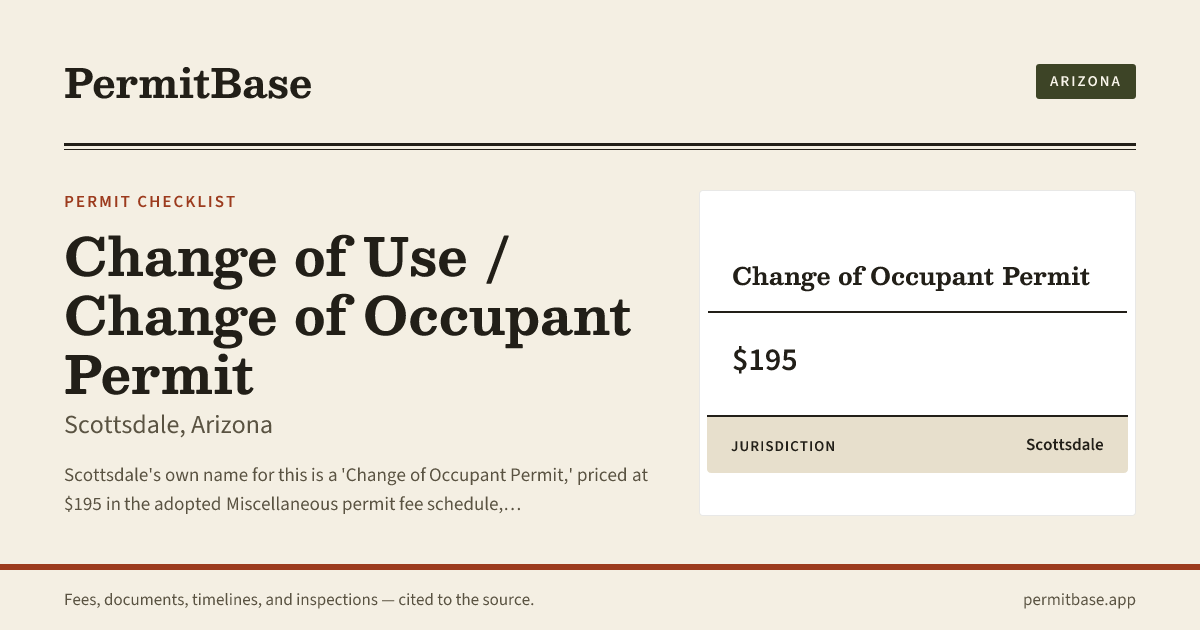This screenshot has width=1200, height=630.
Task: Click the Change of Occupant heading line
Action: [x=348, y=316]
